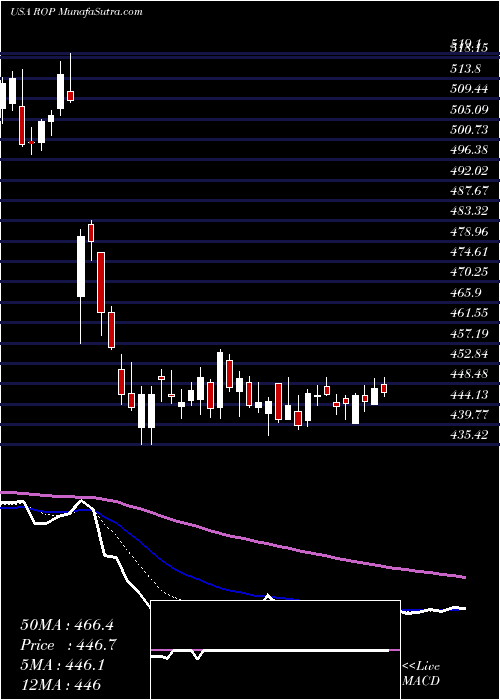Image resolution: width=500 pixels, height=700 pixels.
Task: Click the 461.55 price axis label
Action: point(468,314)
